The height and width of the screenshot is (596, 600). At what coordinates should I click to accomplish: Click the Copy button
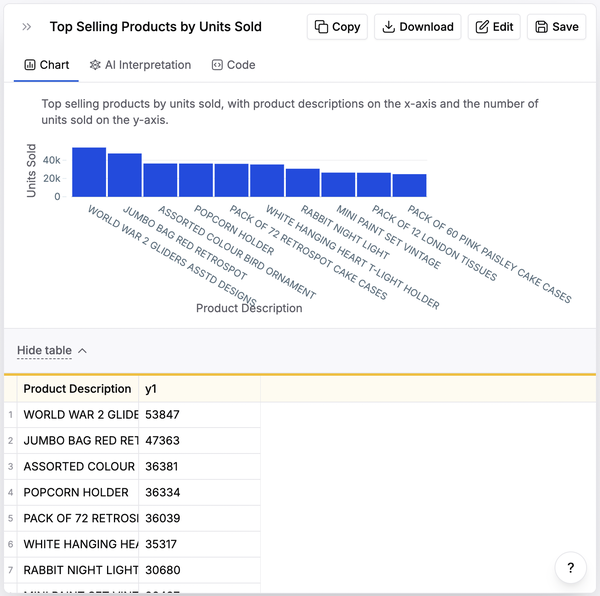[x=337, y=27]
